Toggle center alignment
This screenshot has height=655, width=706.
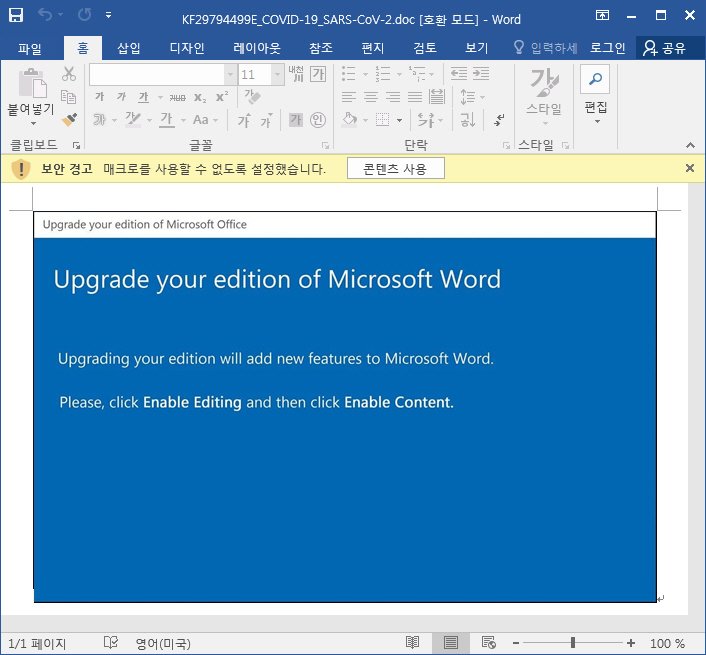(x=371, y=97)
